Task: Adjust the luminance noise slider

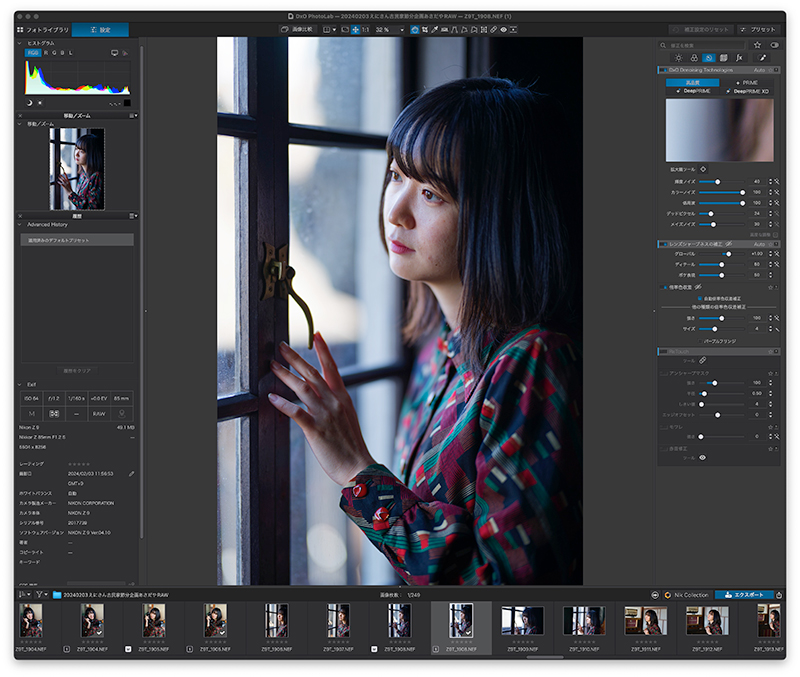Action: click(x=719, y=181)
